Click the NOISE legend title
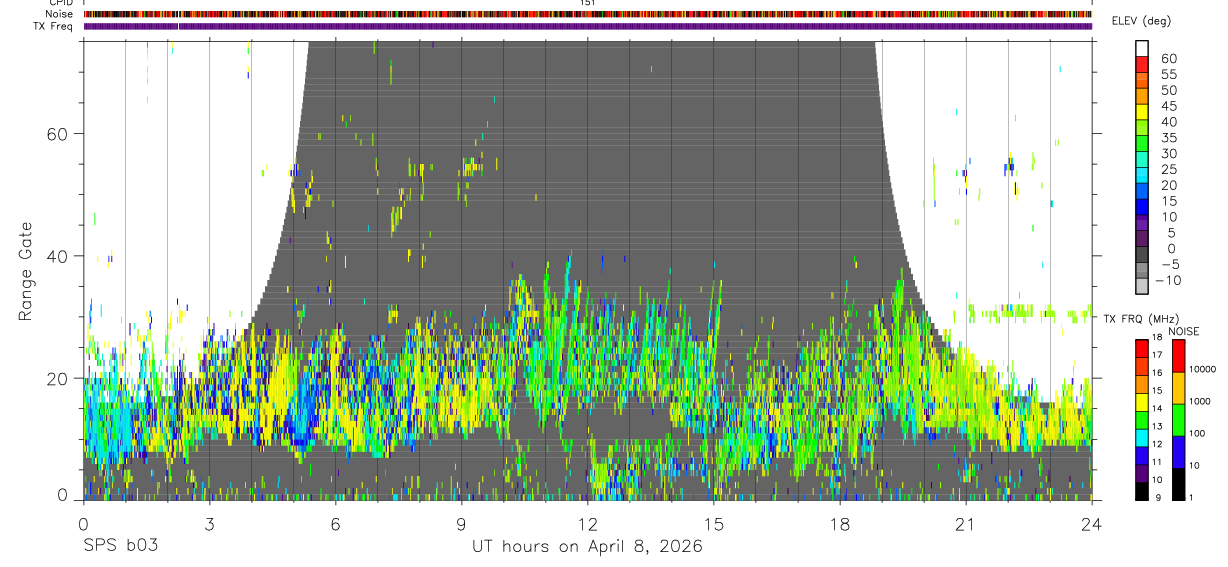1228x567 pixels. pyautogui.click(x=1183, y=331)
